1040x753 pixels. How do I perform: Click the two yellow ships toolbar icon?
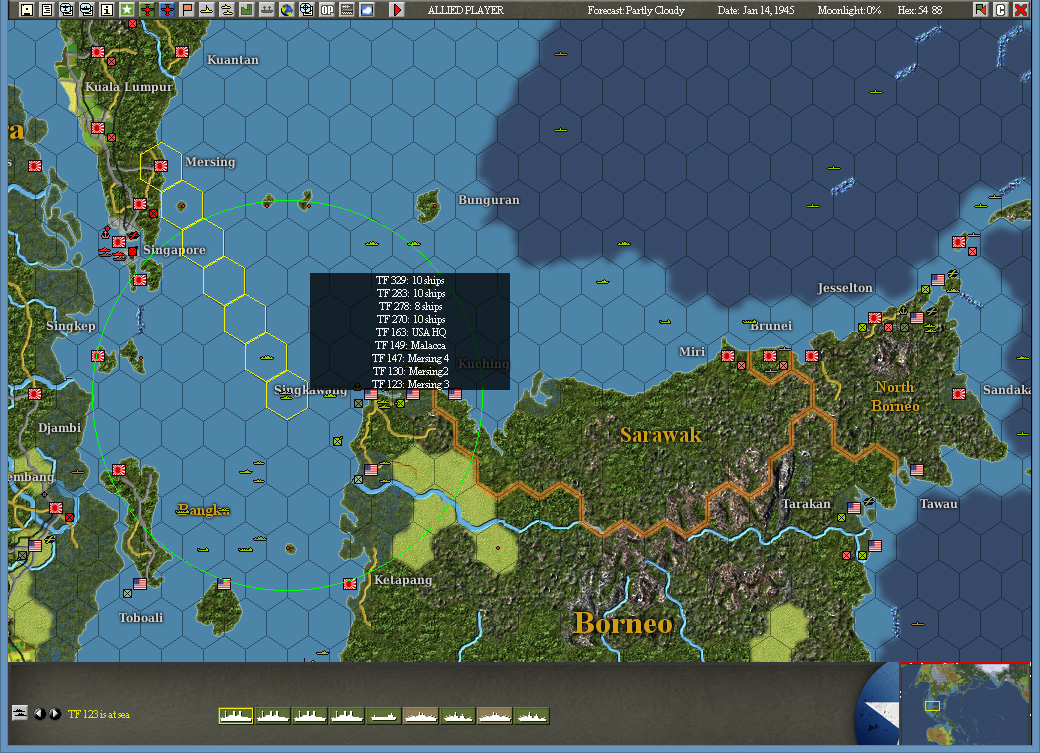click(226, 9)
